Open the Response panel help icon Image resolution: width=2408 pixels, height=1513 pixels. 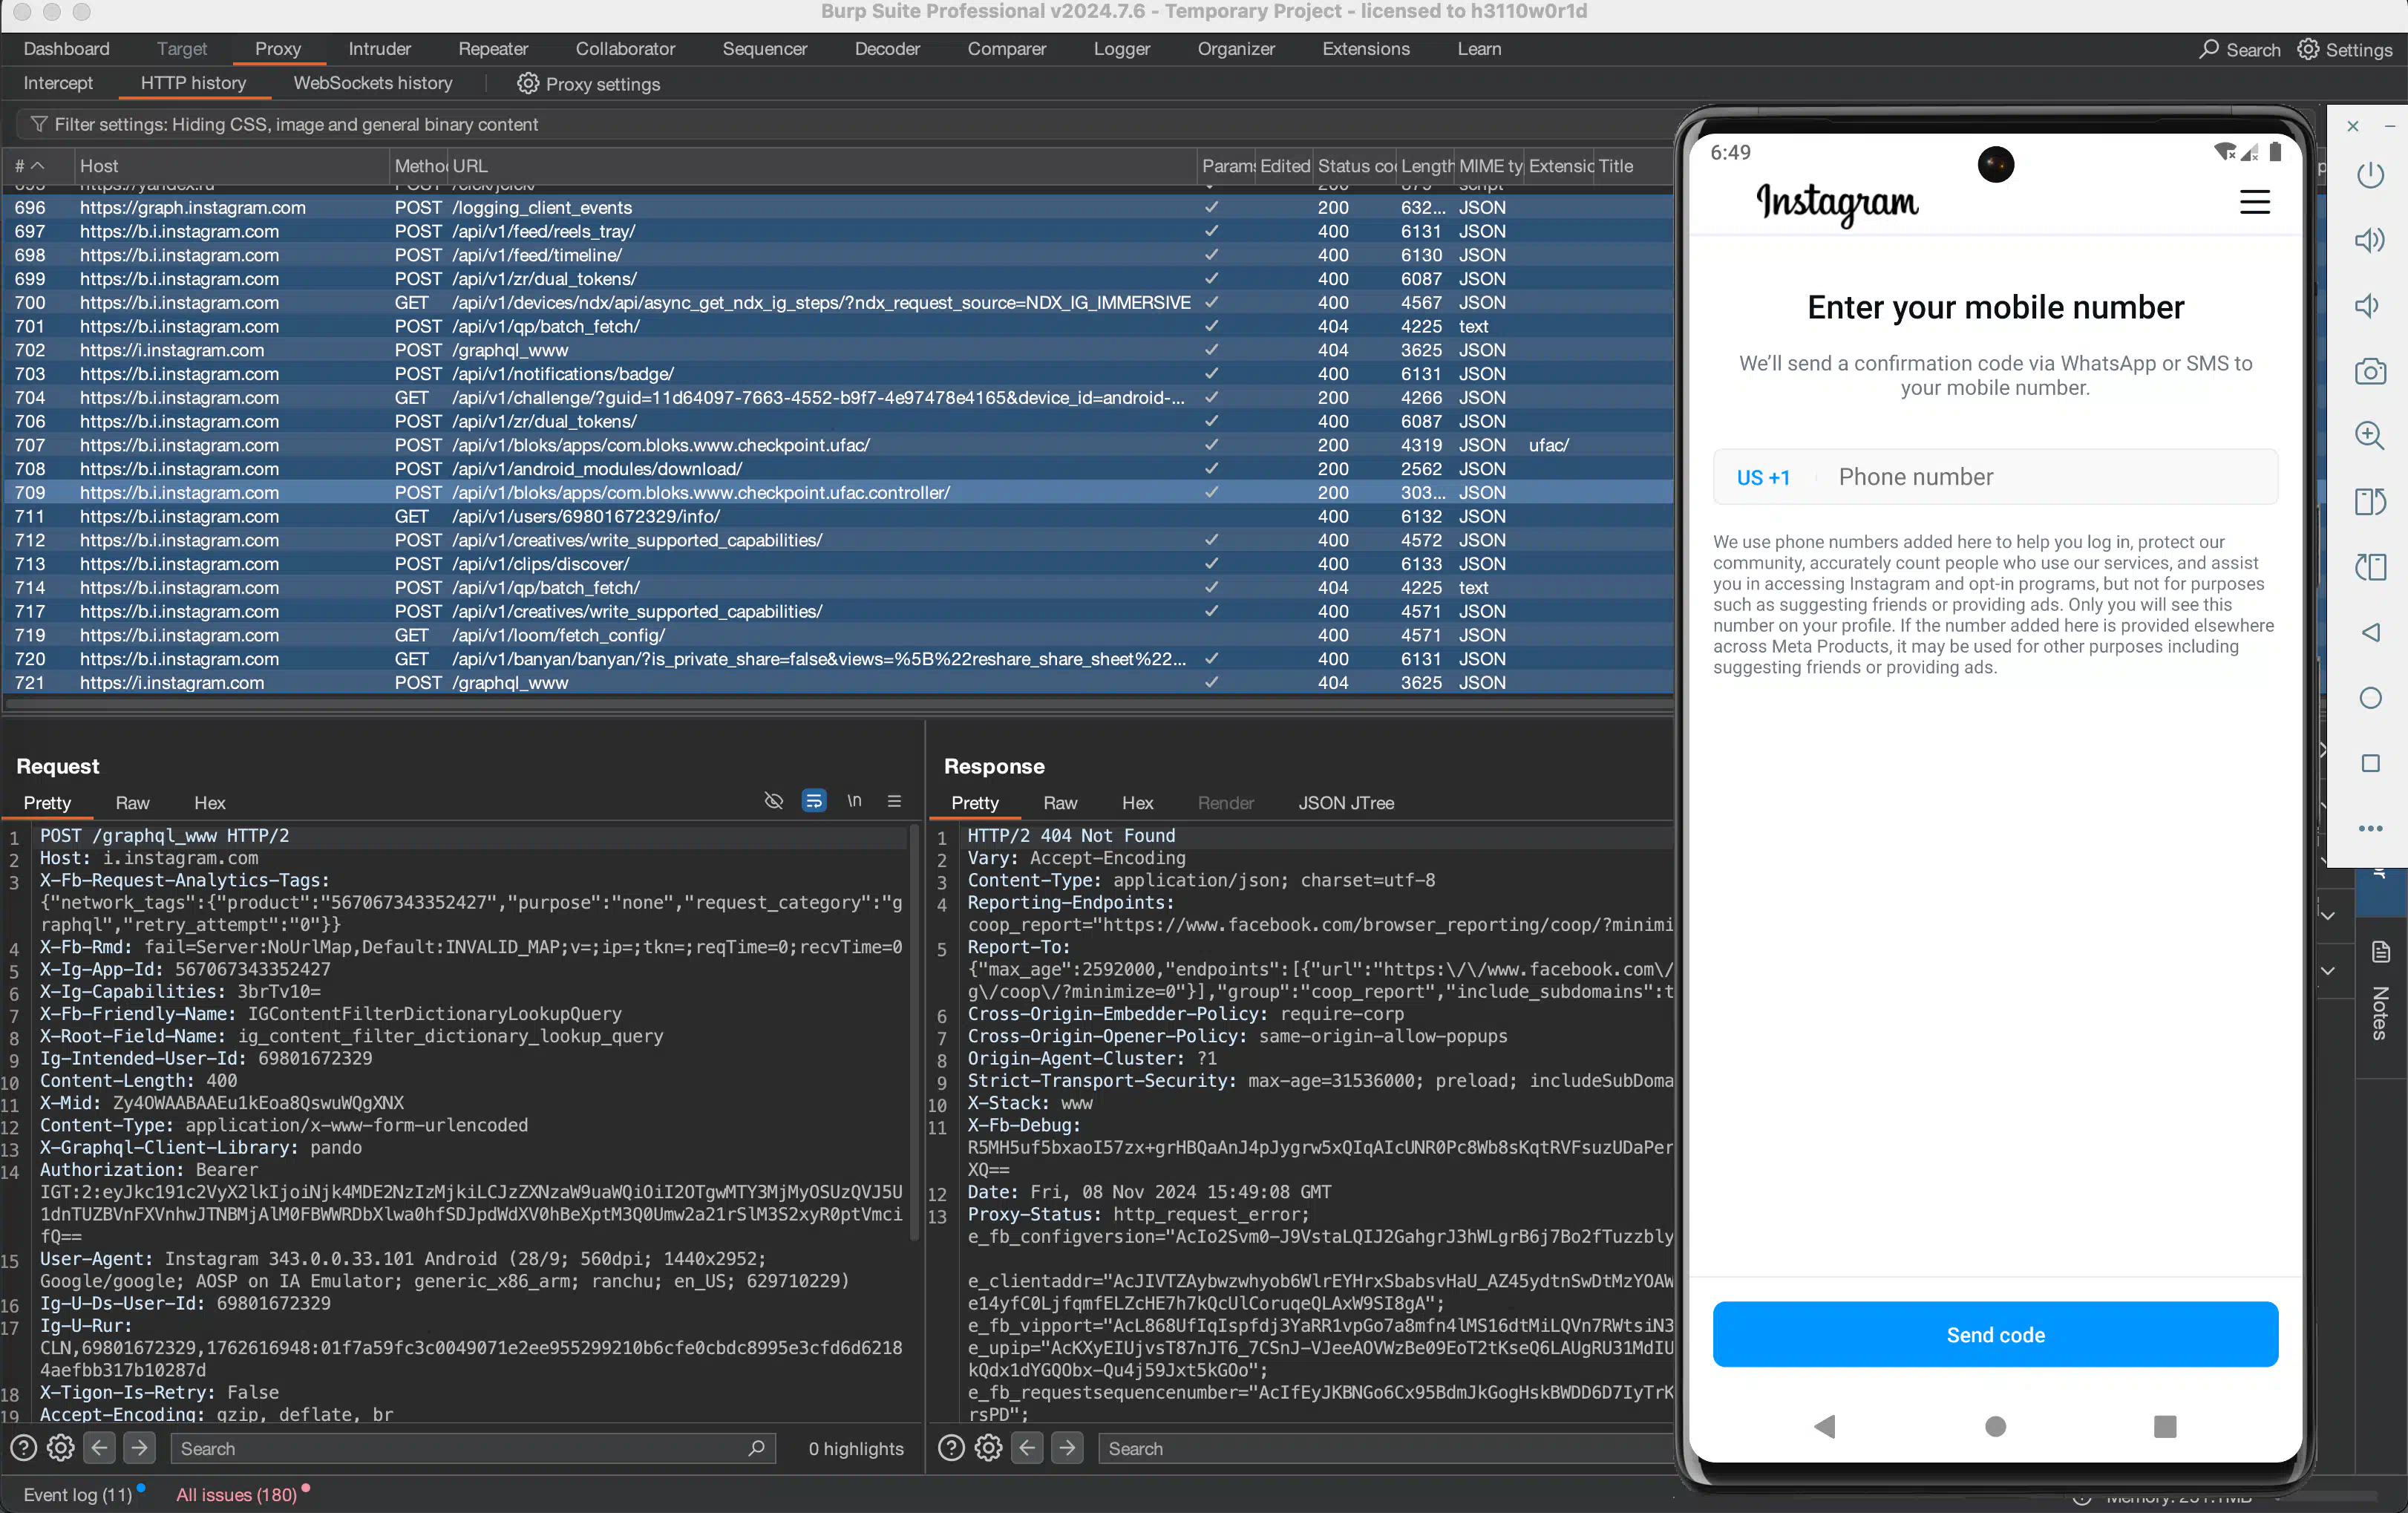tap(951, 1448)
